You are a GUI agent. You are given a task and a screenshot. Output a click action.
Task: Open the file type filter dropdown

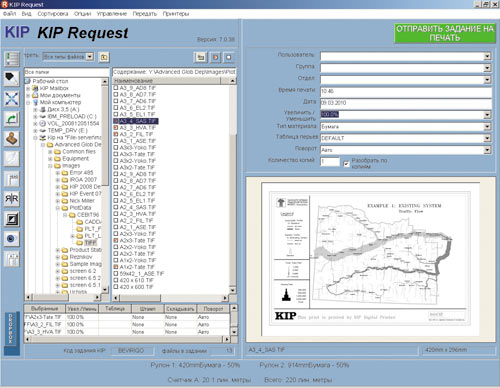point(90,57)
